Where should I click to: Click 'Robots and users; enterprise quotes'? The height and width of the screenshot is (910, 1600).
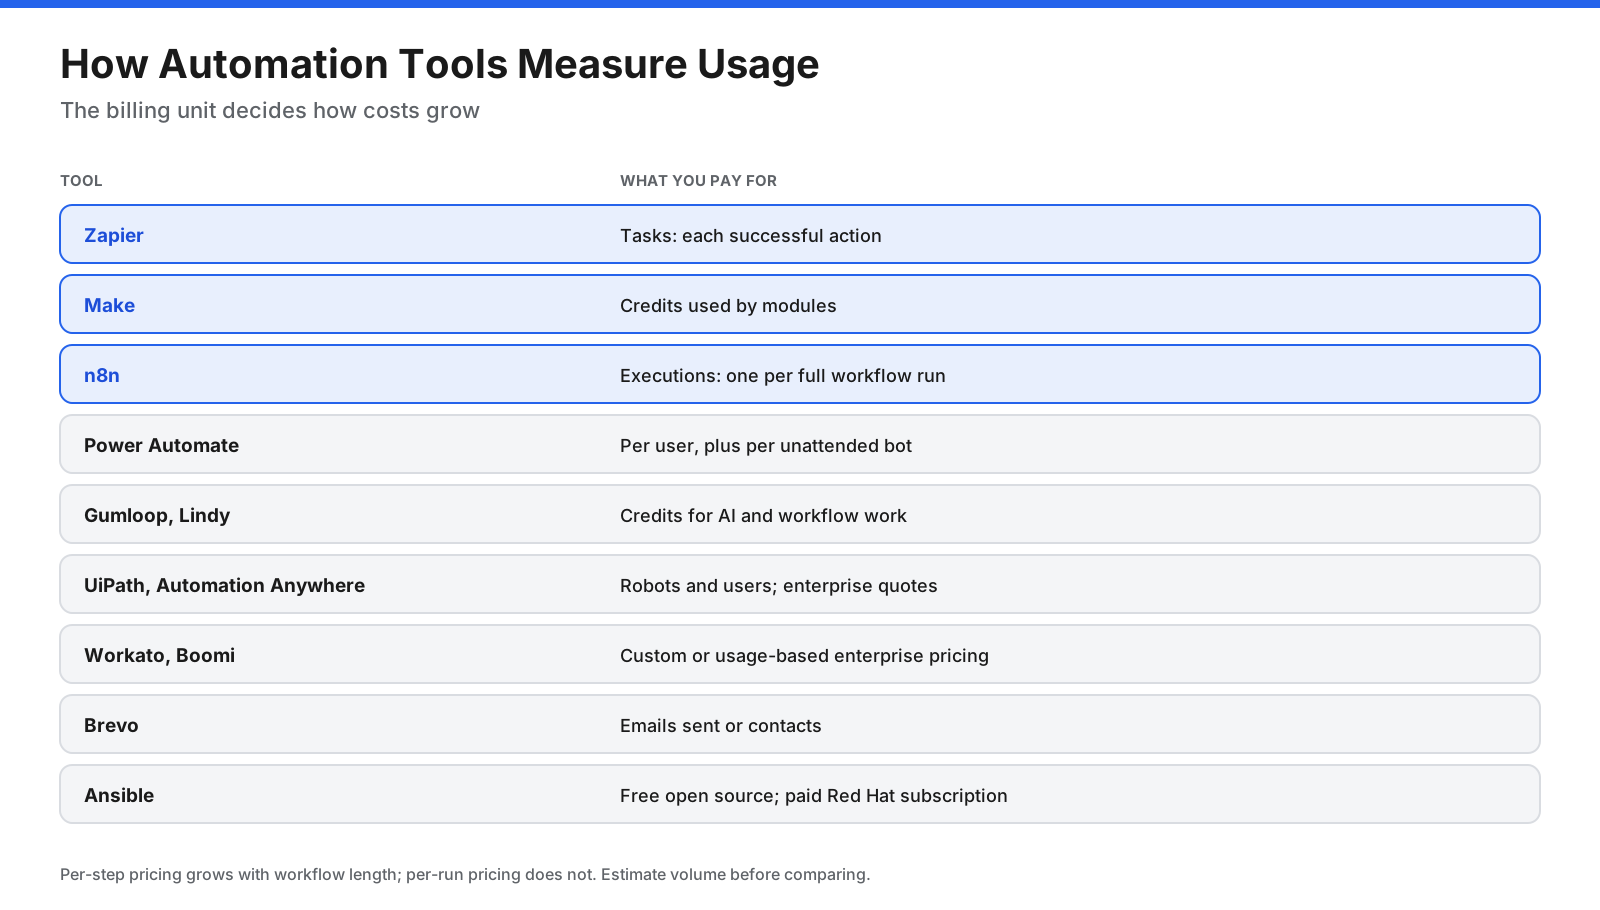tap(779, 586)
